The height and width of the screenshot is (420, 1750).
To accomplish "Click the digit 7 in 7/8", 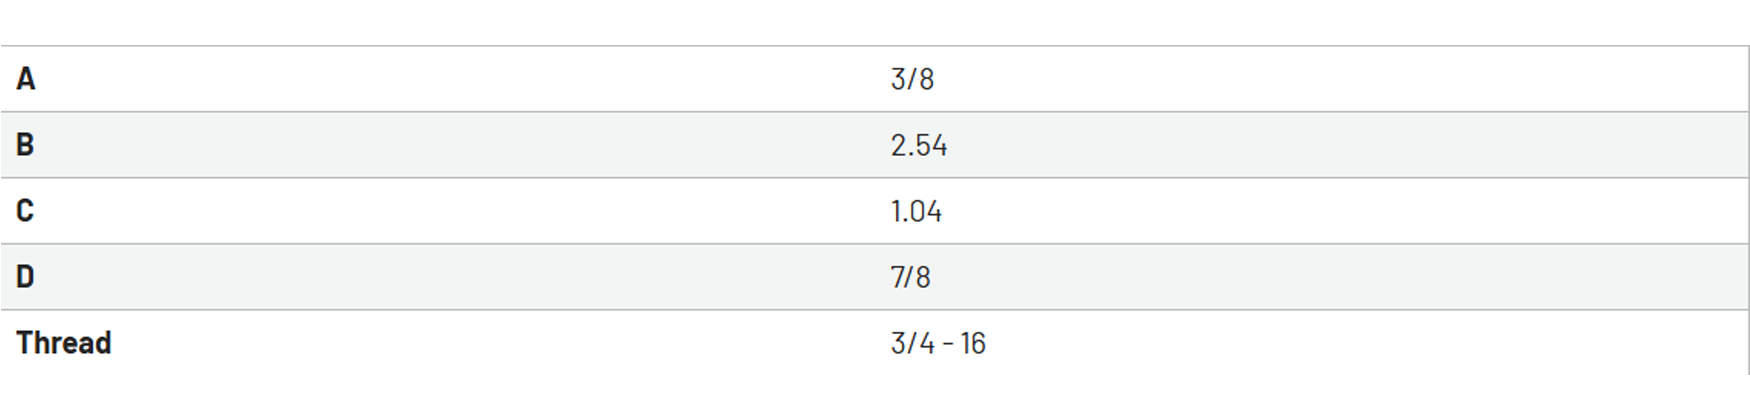I will point(897,277).
